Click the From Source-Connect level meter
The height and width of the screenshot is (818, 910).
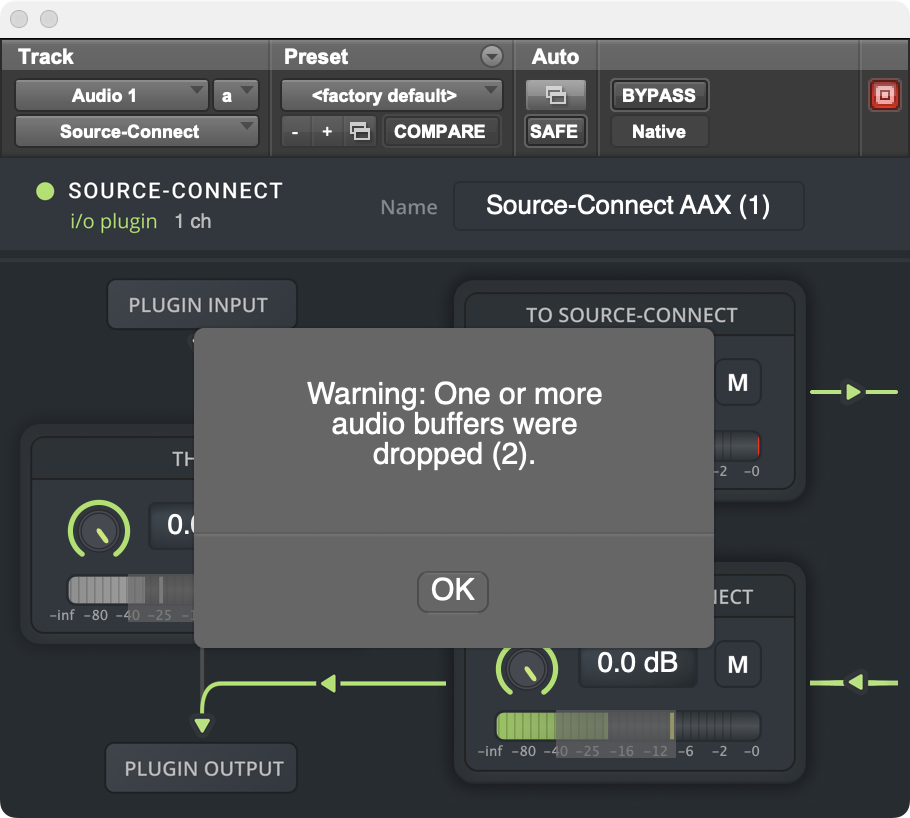628,725
